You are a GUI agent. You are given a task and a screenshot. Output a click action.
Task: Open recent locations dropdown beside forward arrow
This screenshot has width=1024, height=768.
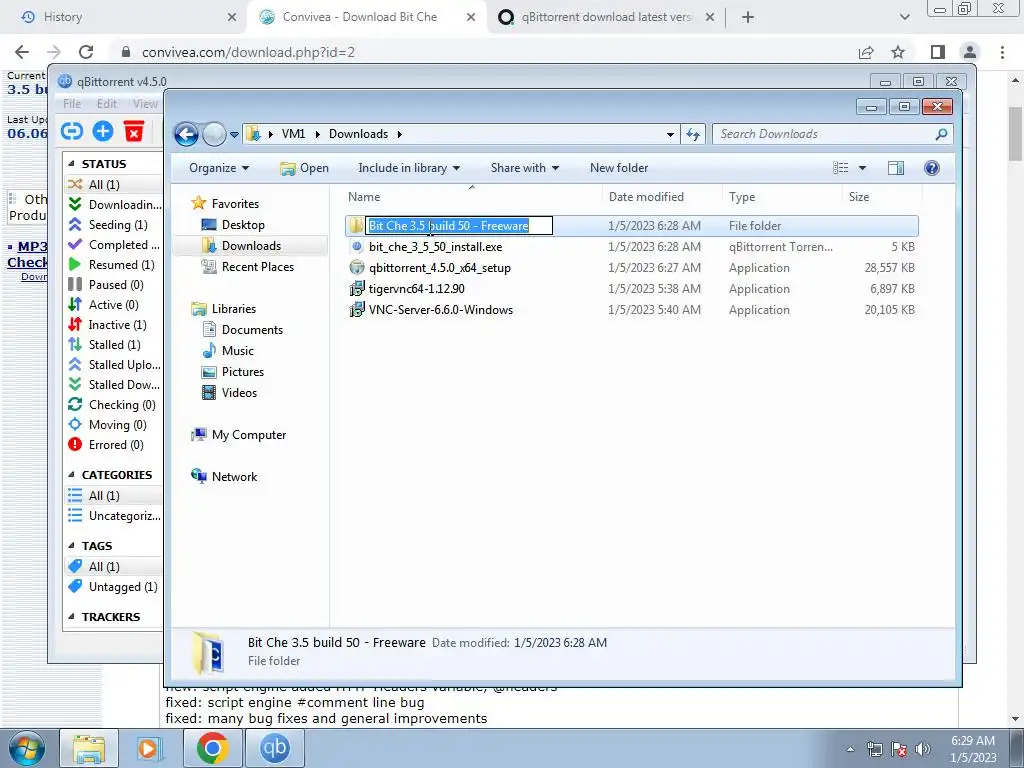coord(234,135)
